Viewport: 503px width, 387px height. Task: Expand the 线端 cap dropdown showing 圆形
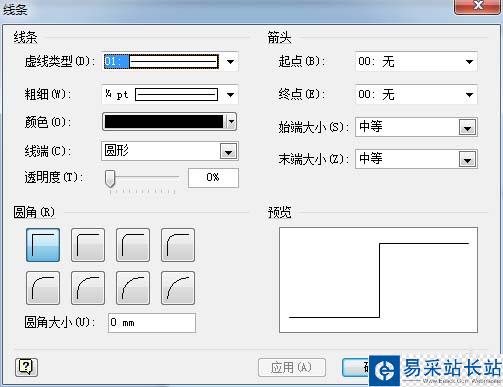coord(170,151)
